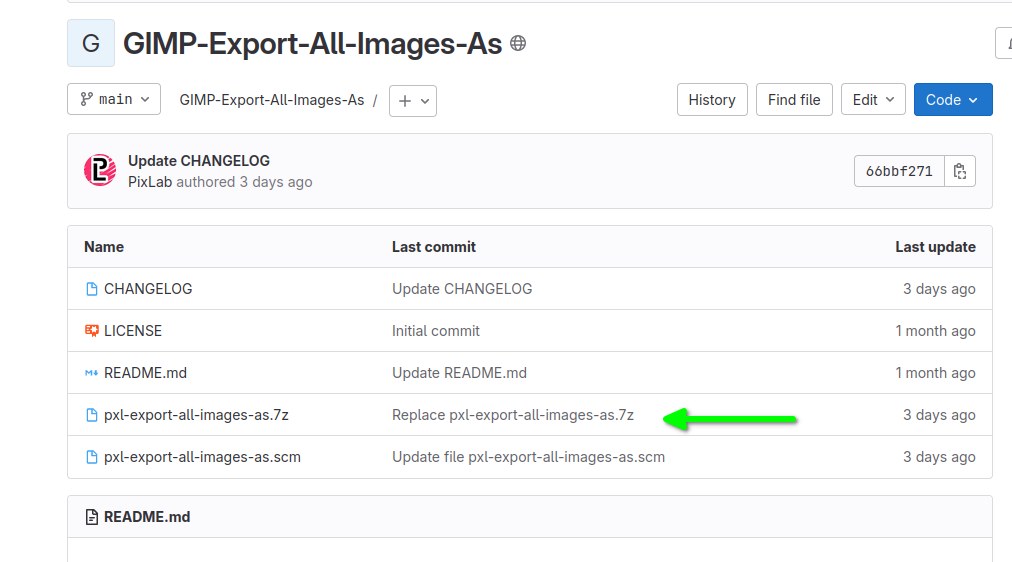Open the main branch selector dropdown
This screenshot has height=562, width=1012.
[114, 99]
